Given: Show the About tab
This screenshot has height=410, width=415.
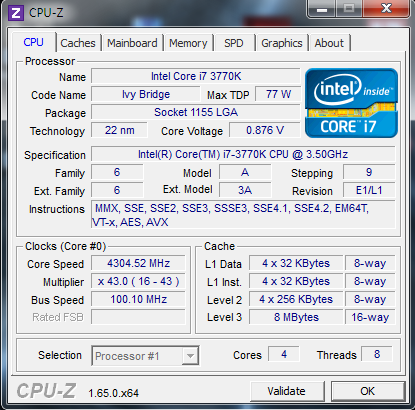Looking at the screenshot, I should coord(329,43).
